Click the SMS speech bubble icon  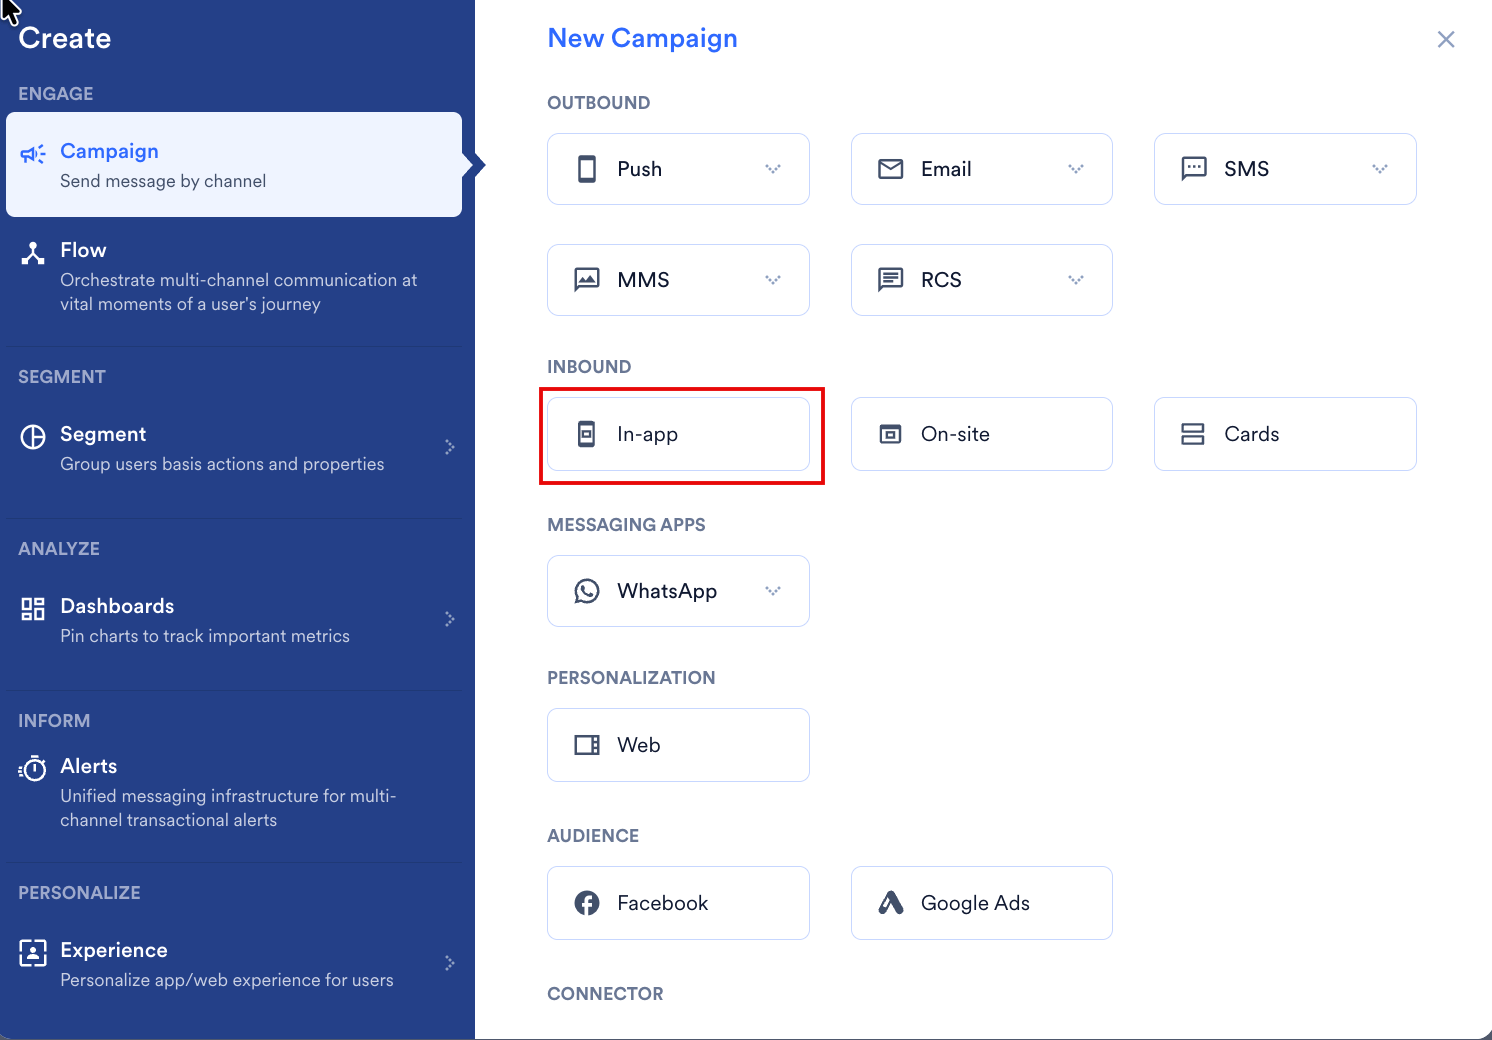click(x=1194, y=169)
